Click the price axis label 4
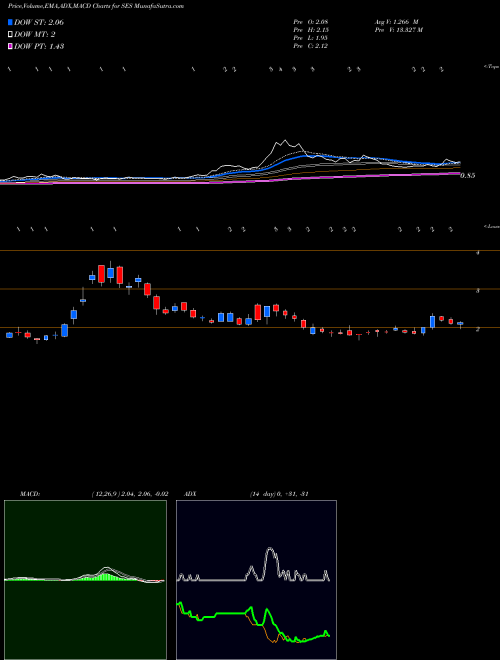 point(477,253)
